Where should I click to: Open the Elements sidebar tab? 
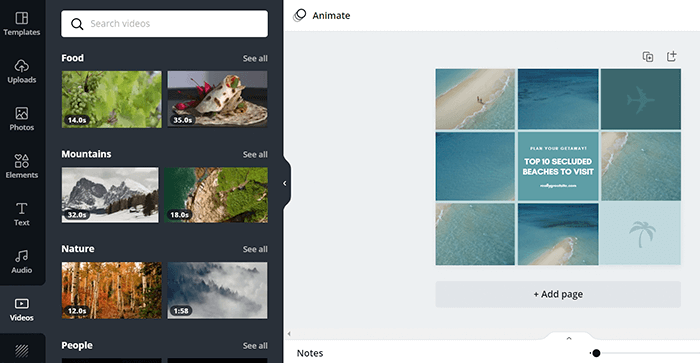click(21, 166)
